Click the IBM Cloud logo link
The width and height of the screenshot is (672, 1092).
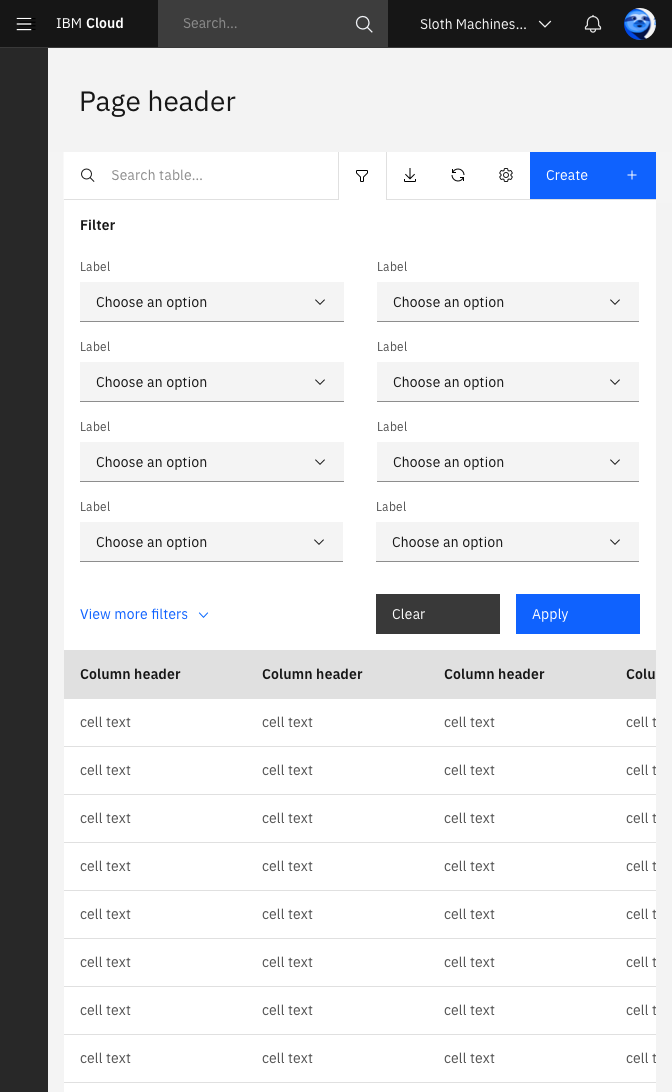90,24
